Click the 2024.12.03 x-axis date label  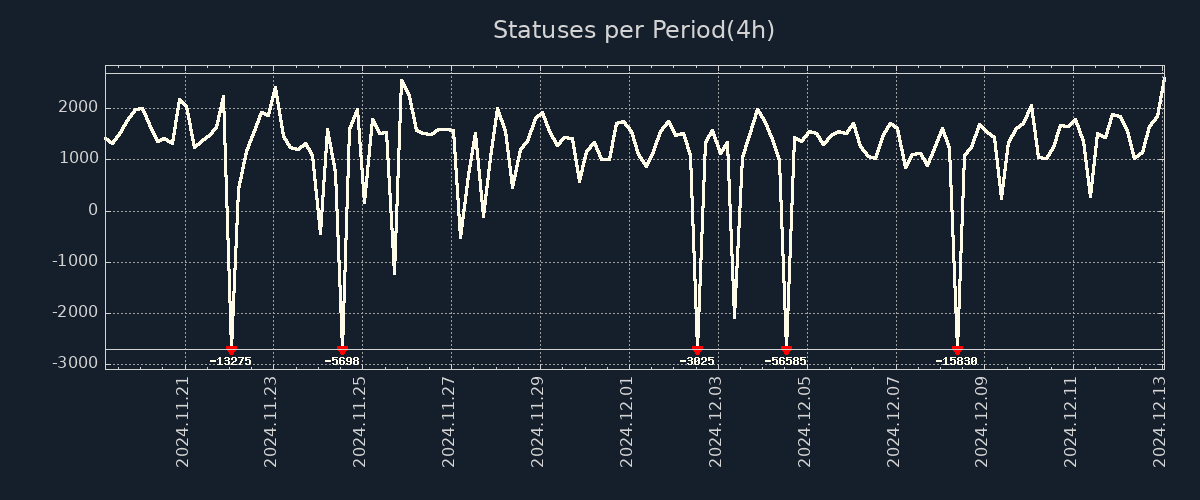[716, 421]
